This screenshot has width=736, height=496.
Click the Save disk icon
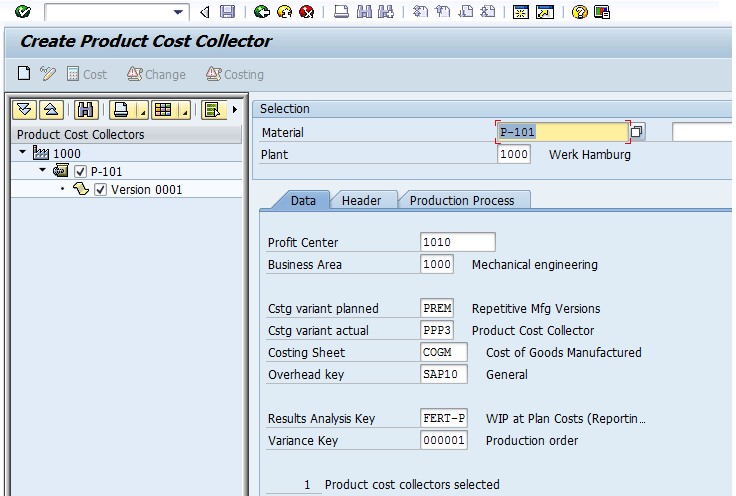click(228, 12)
